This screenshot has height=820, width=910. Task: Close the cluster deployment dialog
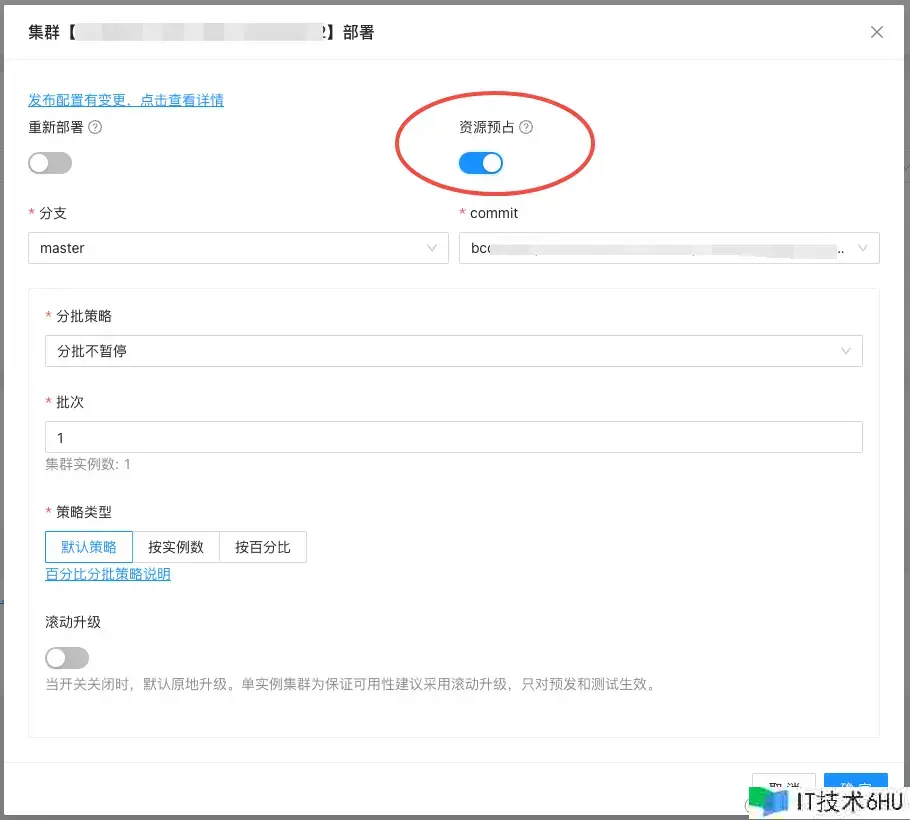tap(876, 32)
